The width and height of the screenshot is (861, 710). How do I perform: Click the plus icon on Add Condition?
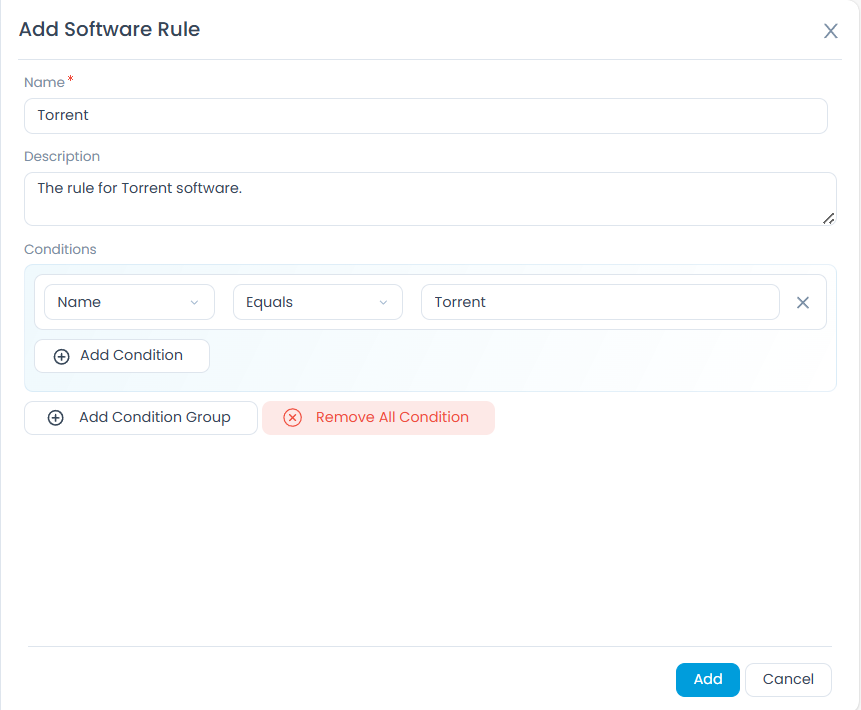coord(60,355)
